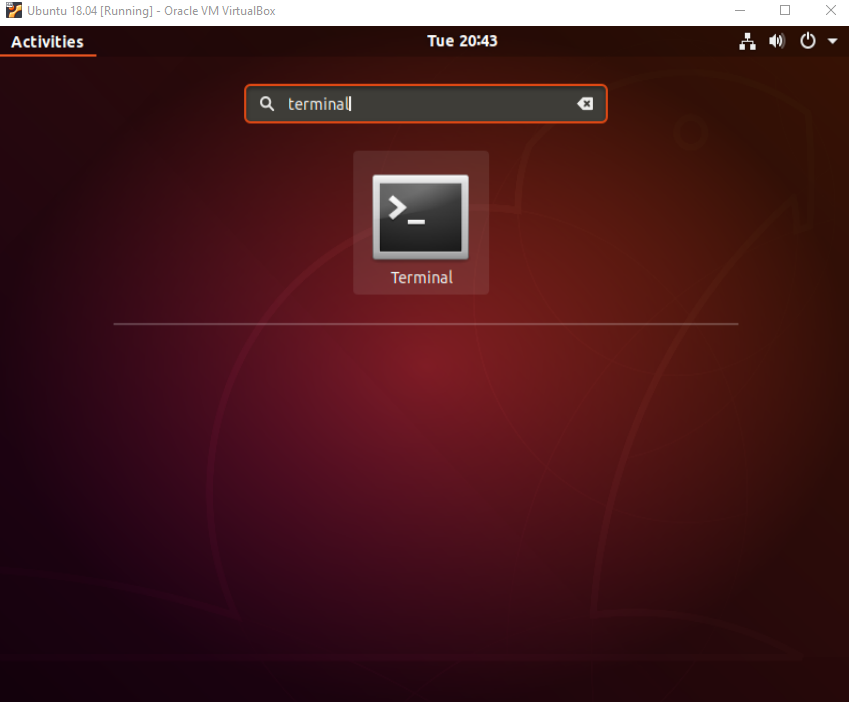849x702 pixels.
Task: Click the power icon in top bar
Action: tap(807, 41)
